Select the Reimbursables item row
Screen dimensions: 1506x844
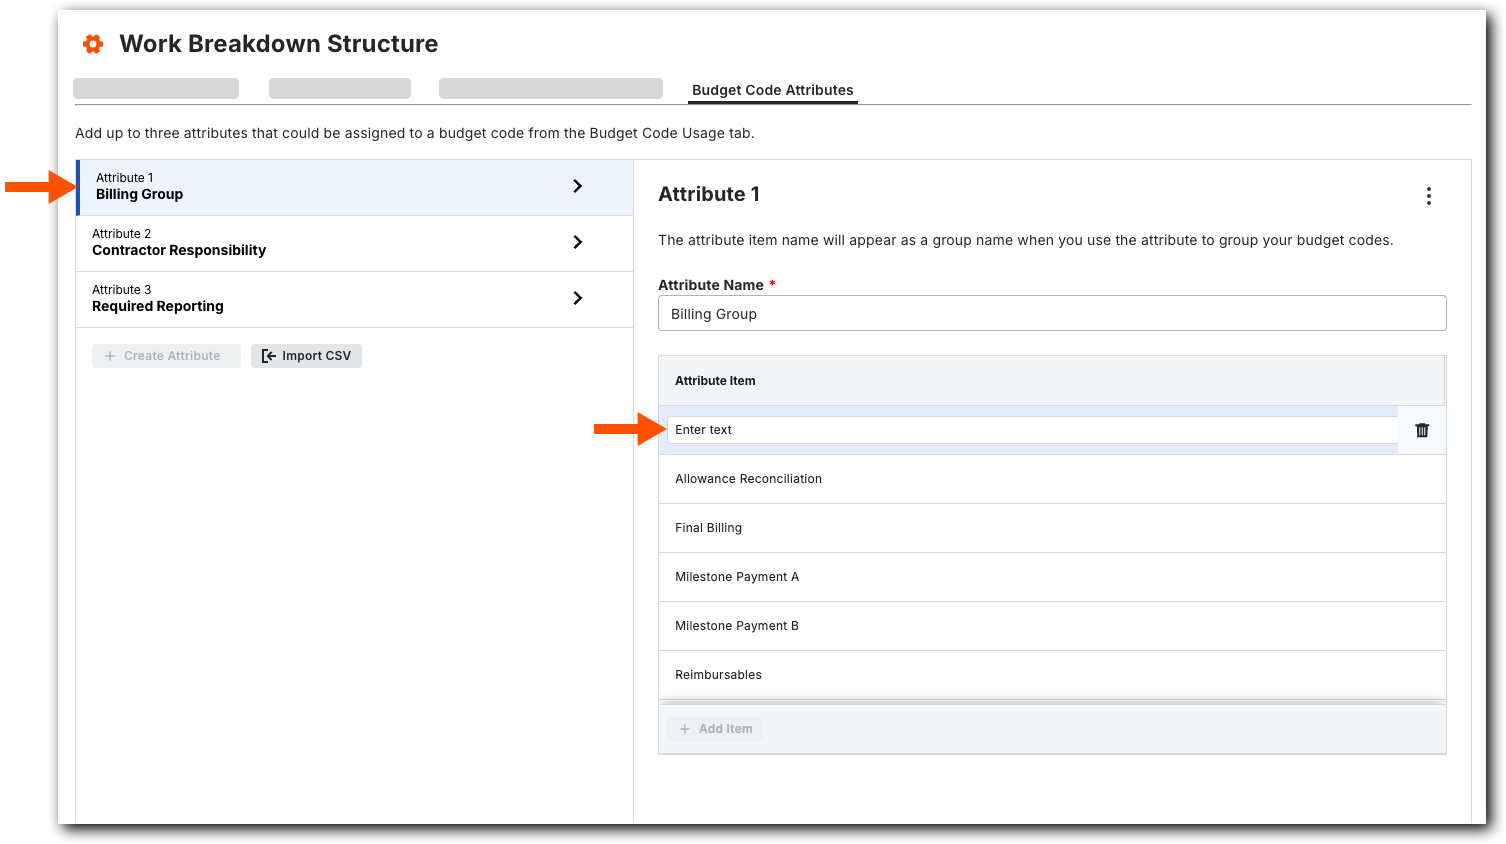pos(1051,675)
